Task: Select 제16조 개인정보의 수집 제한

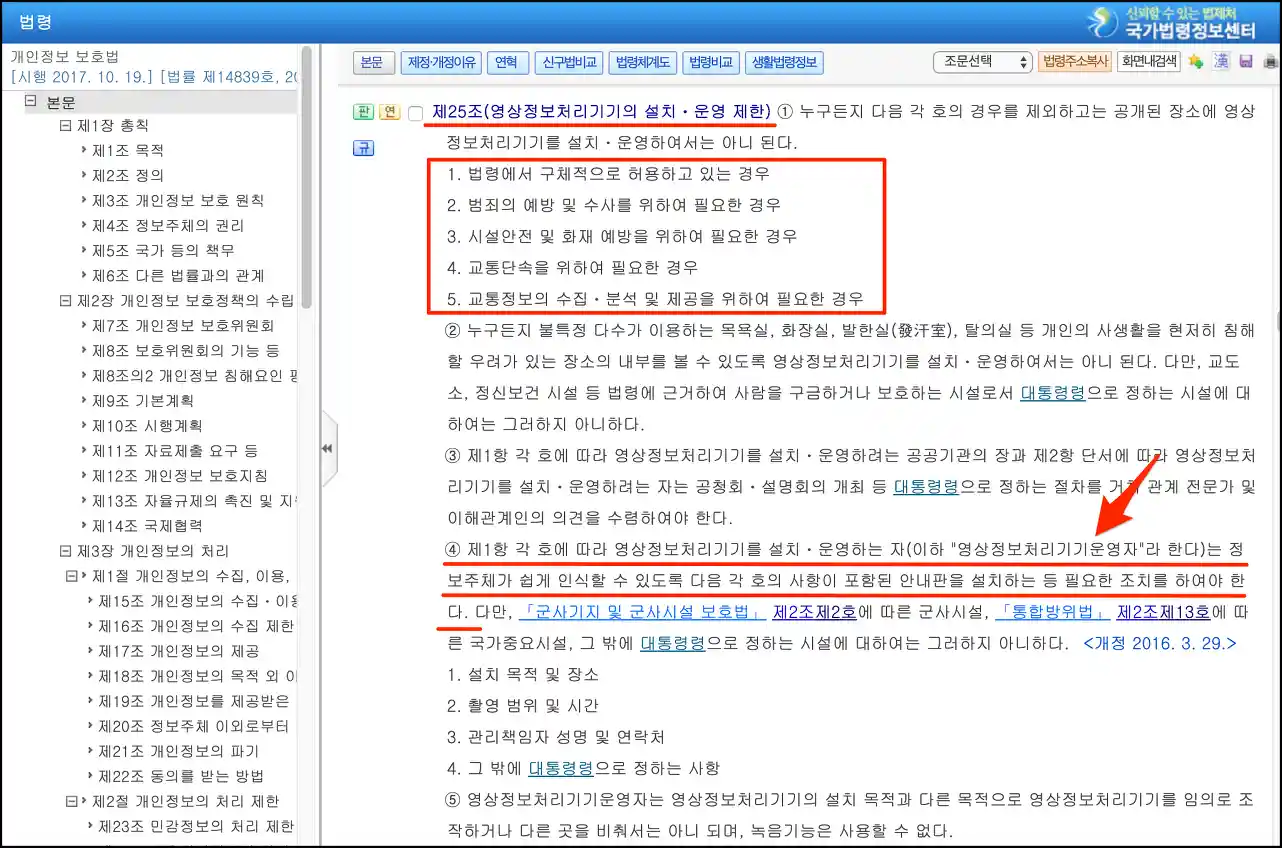Action: coord(196,626)
